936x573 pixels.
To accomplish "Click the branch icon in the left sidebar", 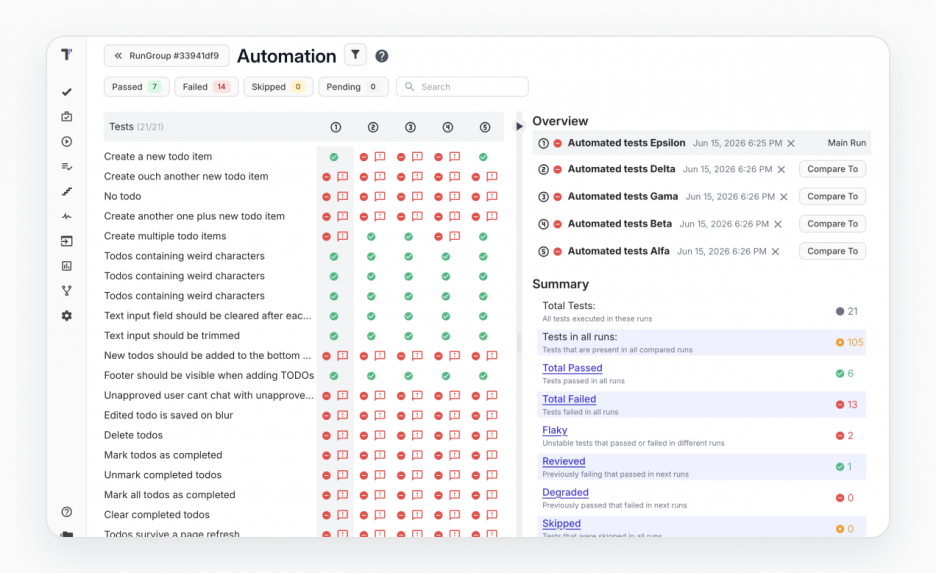I will 67,291.
